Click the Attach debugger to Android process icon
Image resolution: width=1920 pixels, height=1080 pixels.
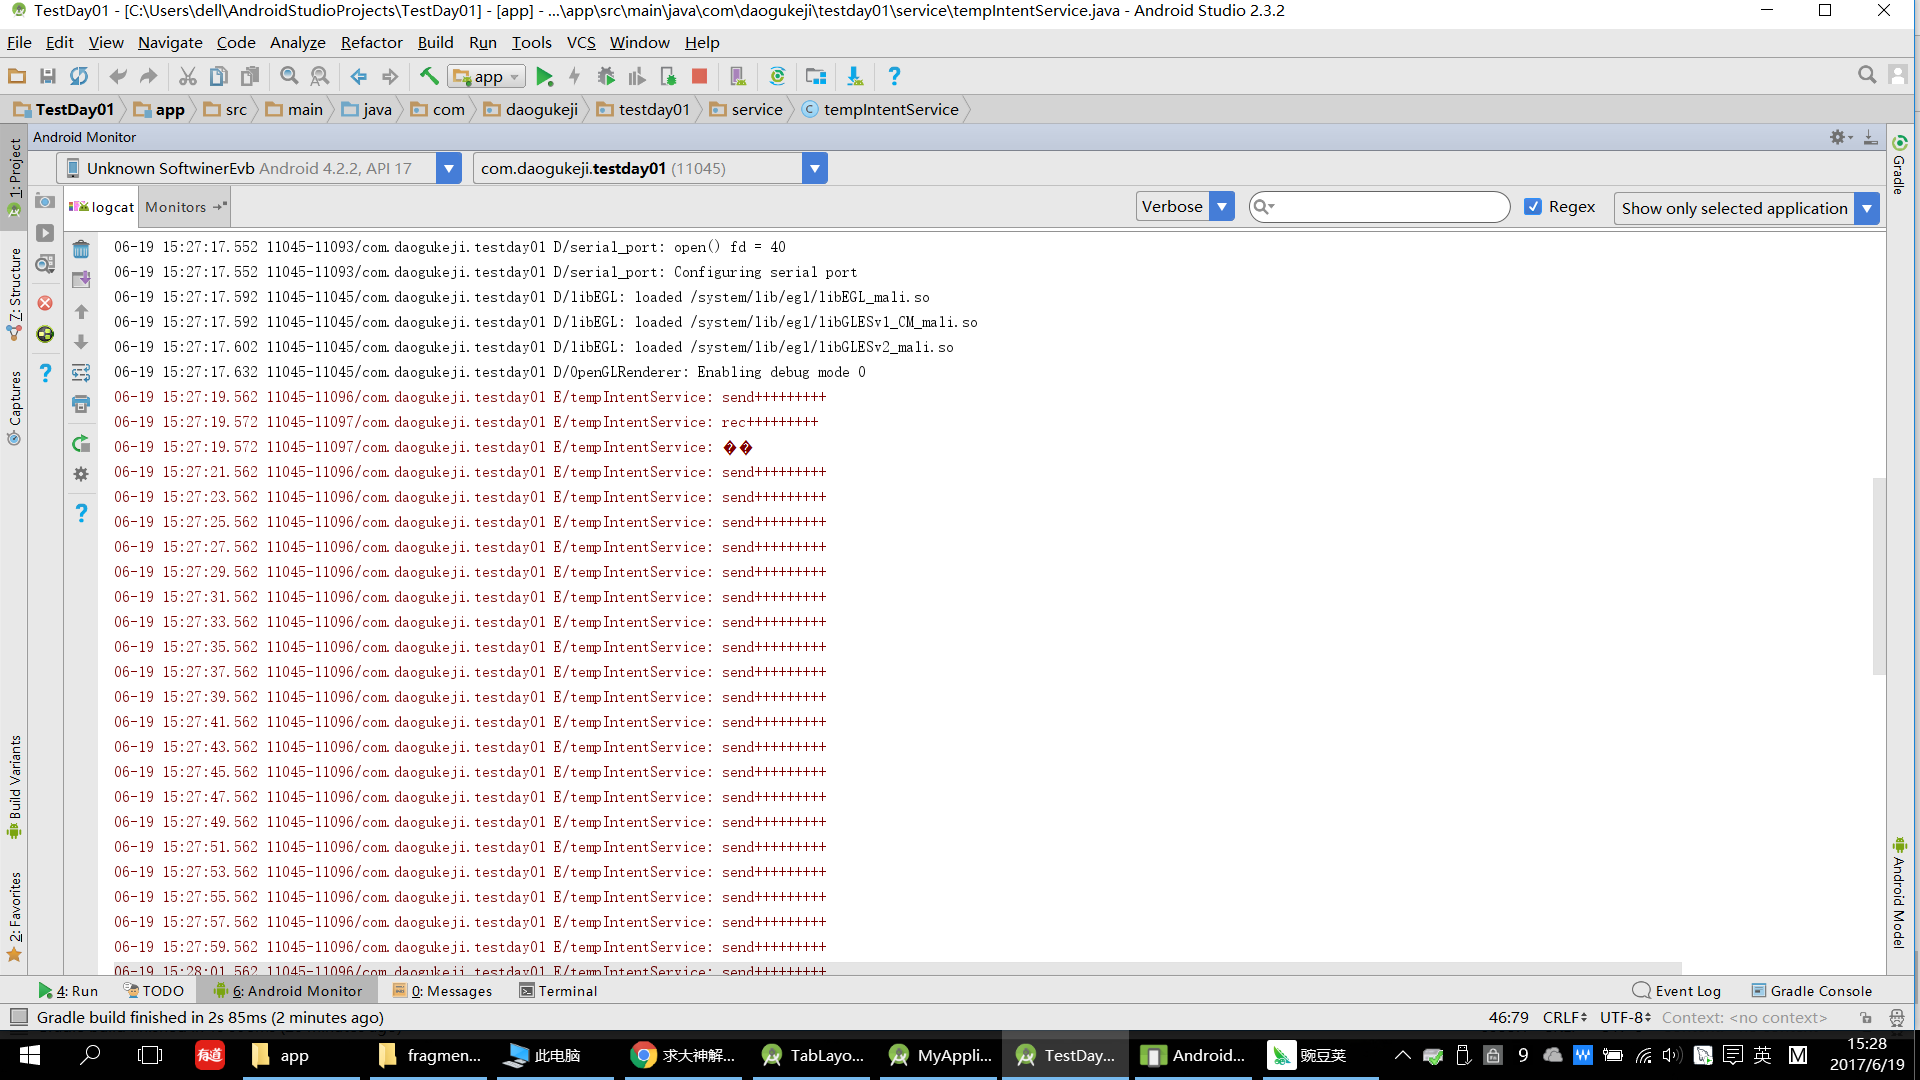(668, 76)
